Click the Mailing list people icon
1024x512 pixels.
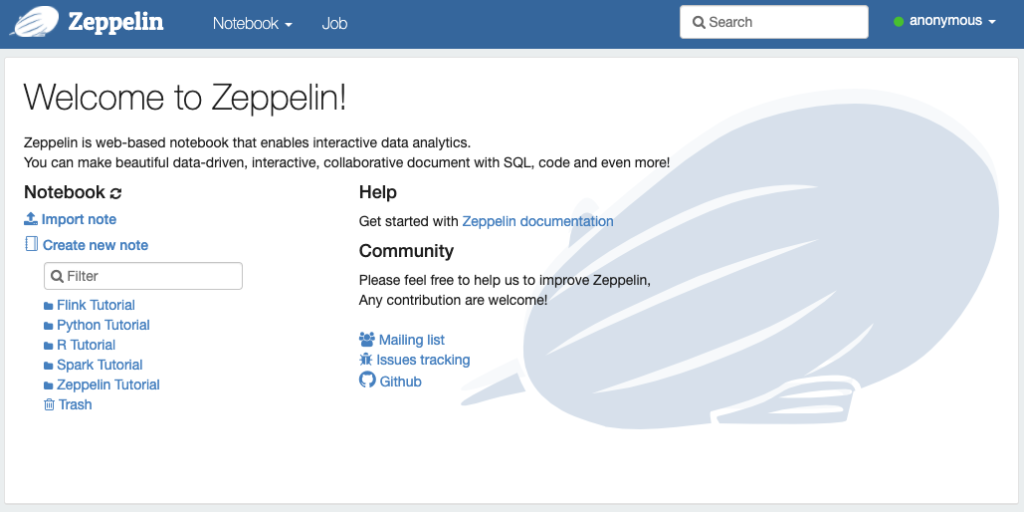pos(367,340)
